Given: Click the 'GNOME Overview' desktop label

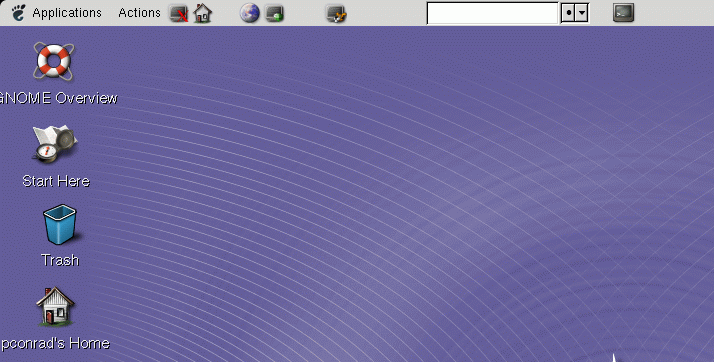Looking at the screenshot, I should (x=58, y=98).
